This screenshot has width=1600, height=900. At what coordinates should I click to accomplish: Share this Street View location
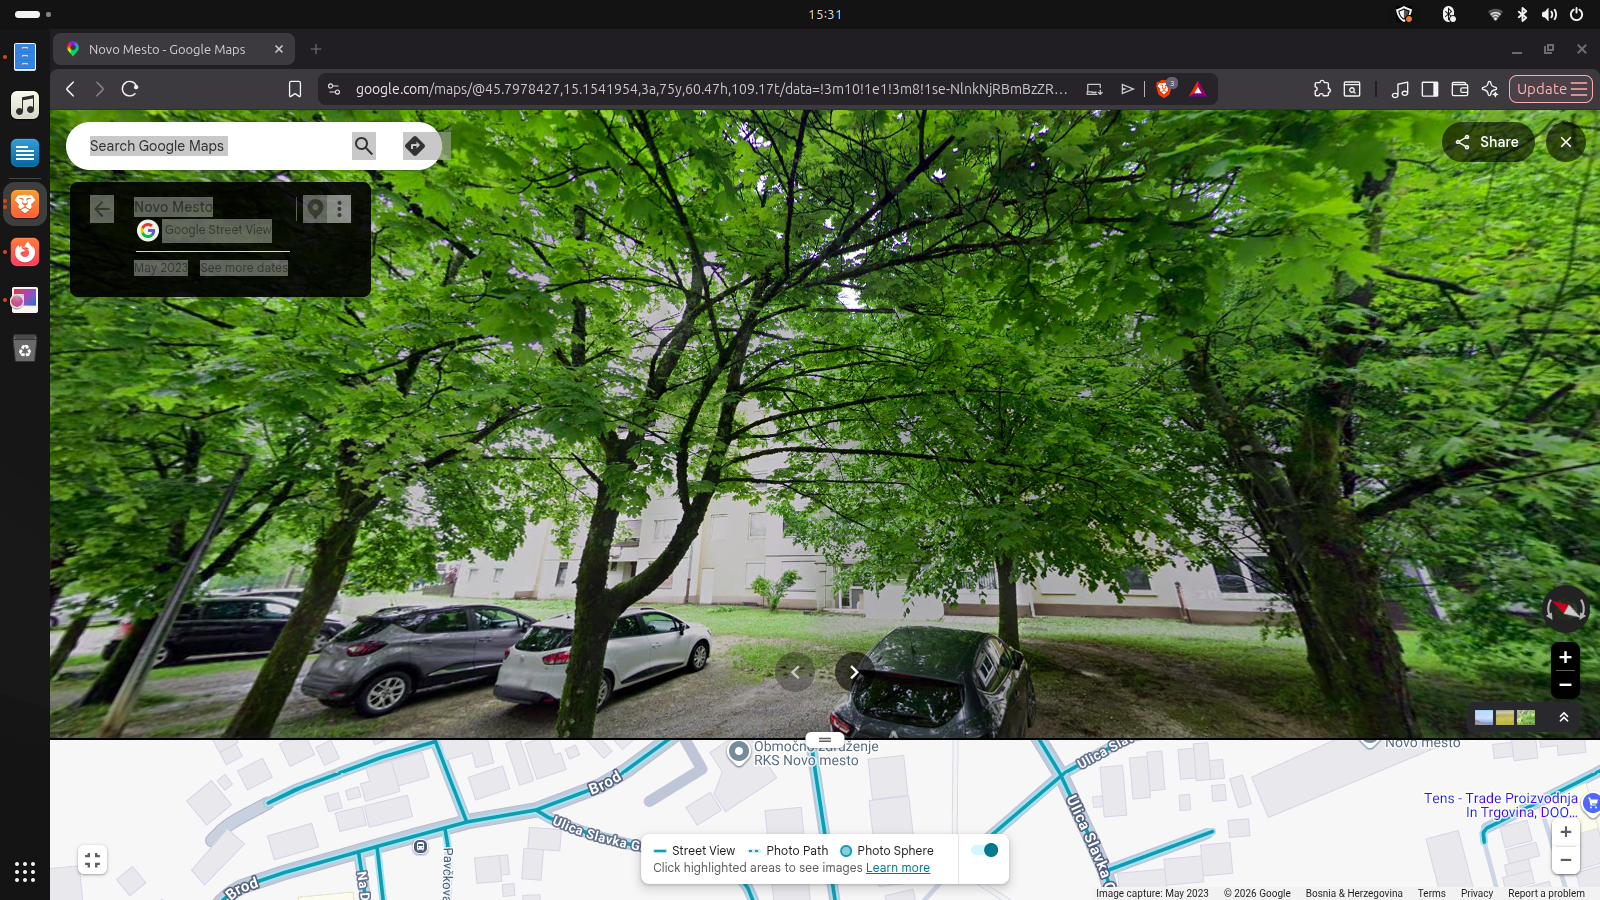[1487, 142]
